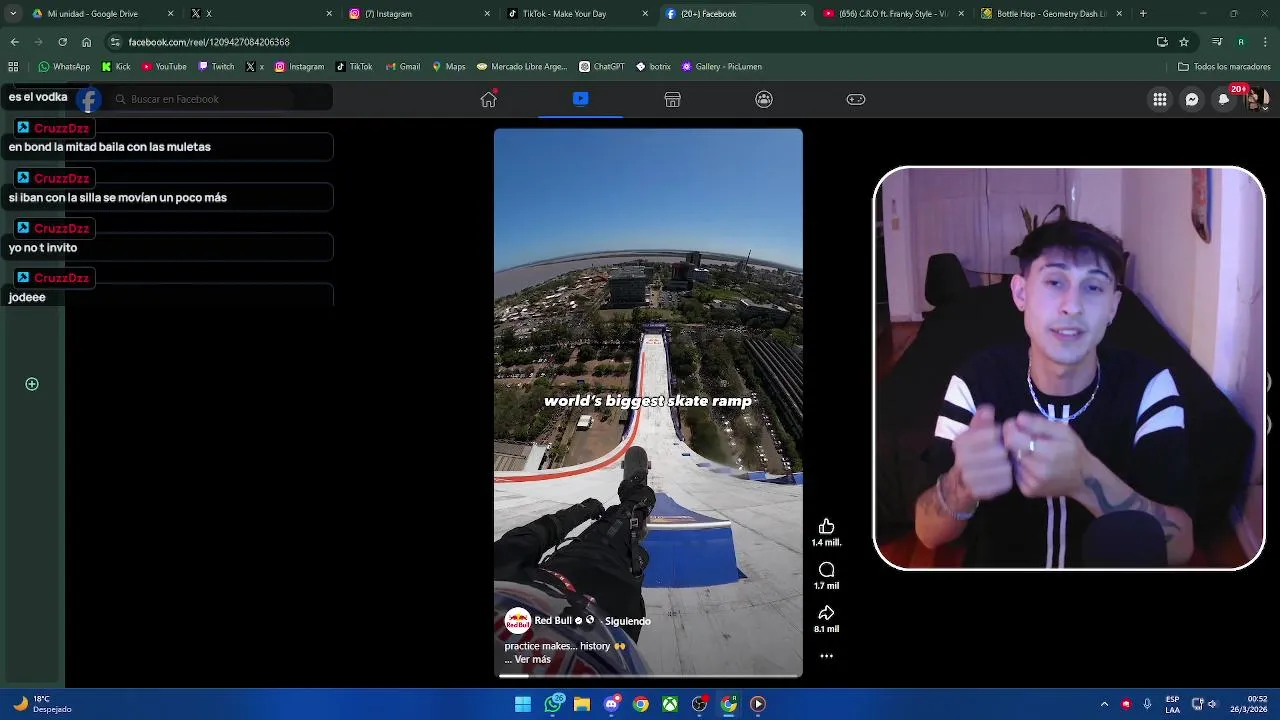Open a new browser tab
The height and width of the screenshot is (720, 1280).
click(x=1143, y=14)
